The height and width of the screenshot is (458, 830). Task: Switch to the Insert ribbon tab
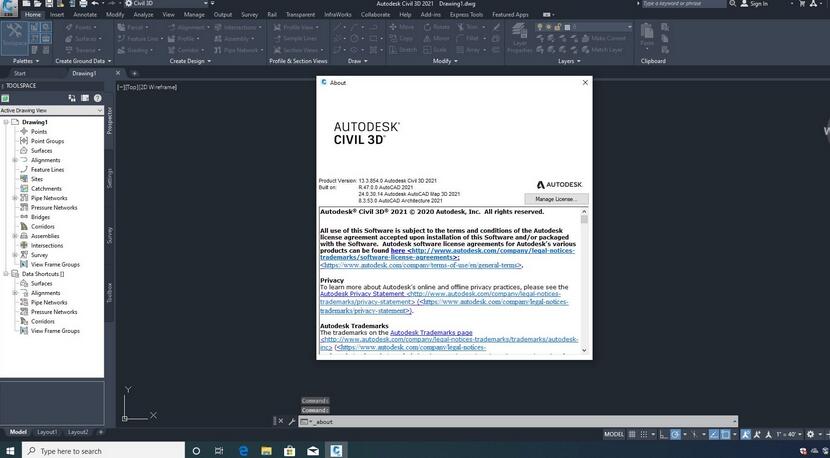[57, 15]
